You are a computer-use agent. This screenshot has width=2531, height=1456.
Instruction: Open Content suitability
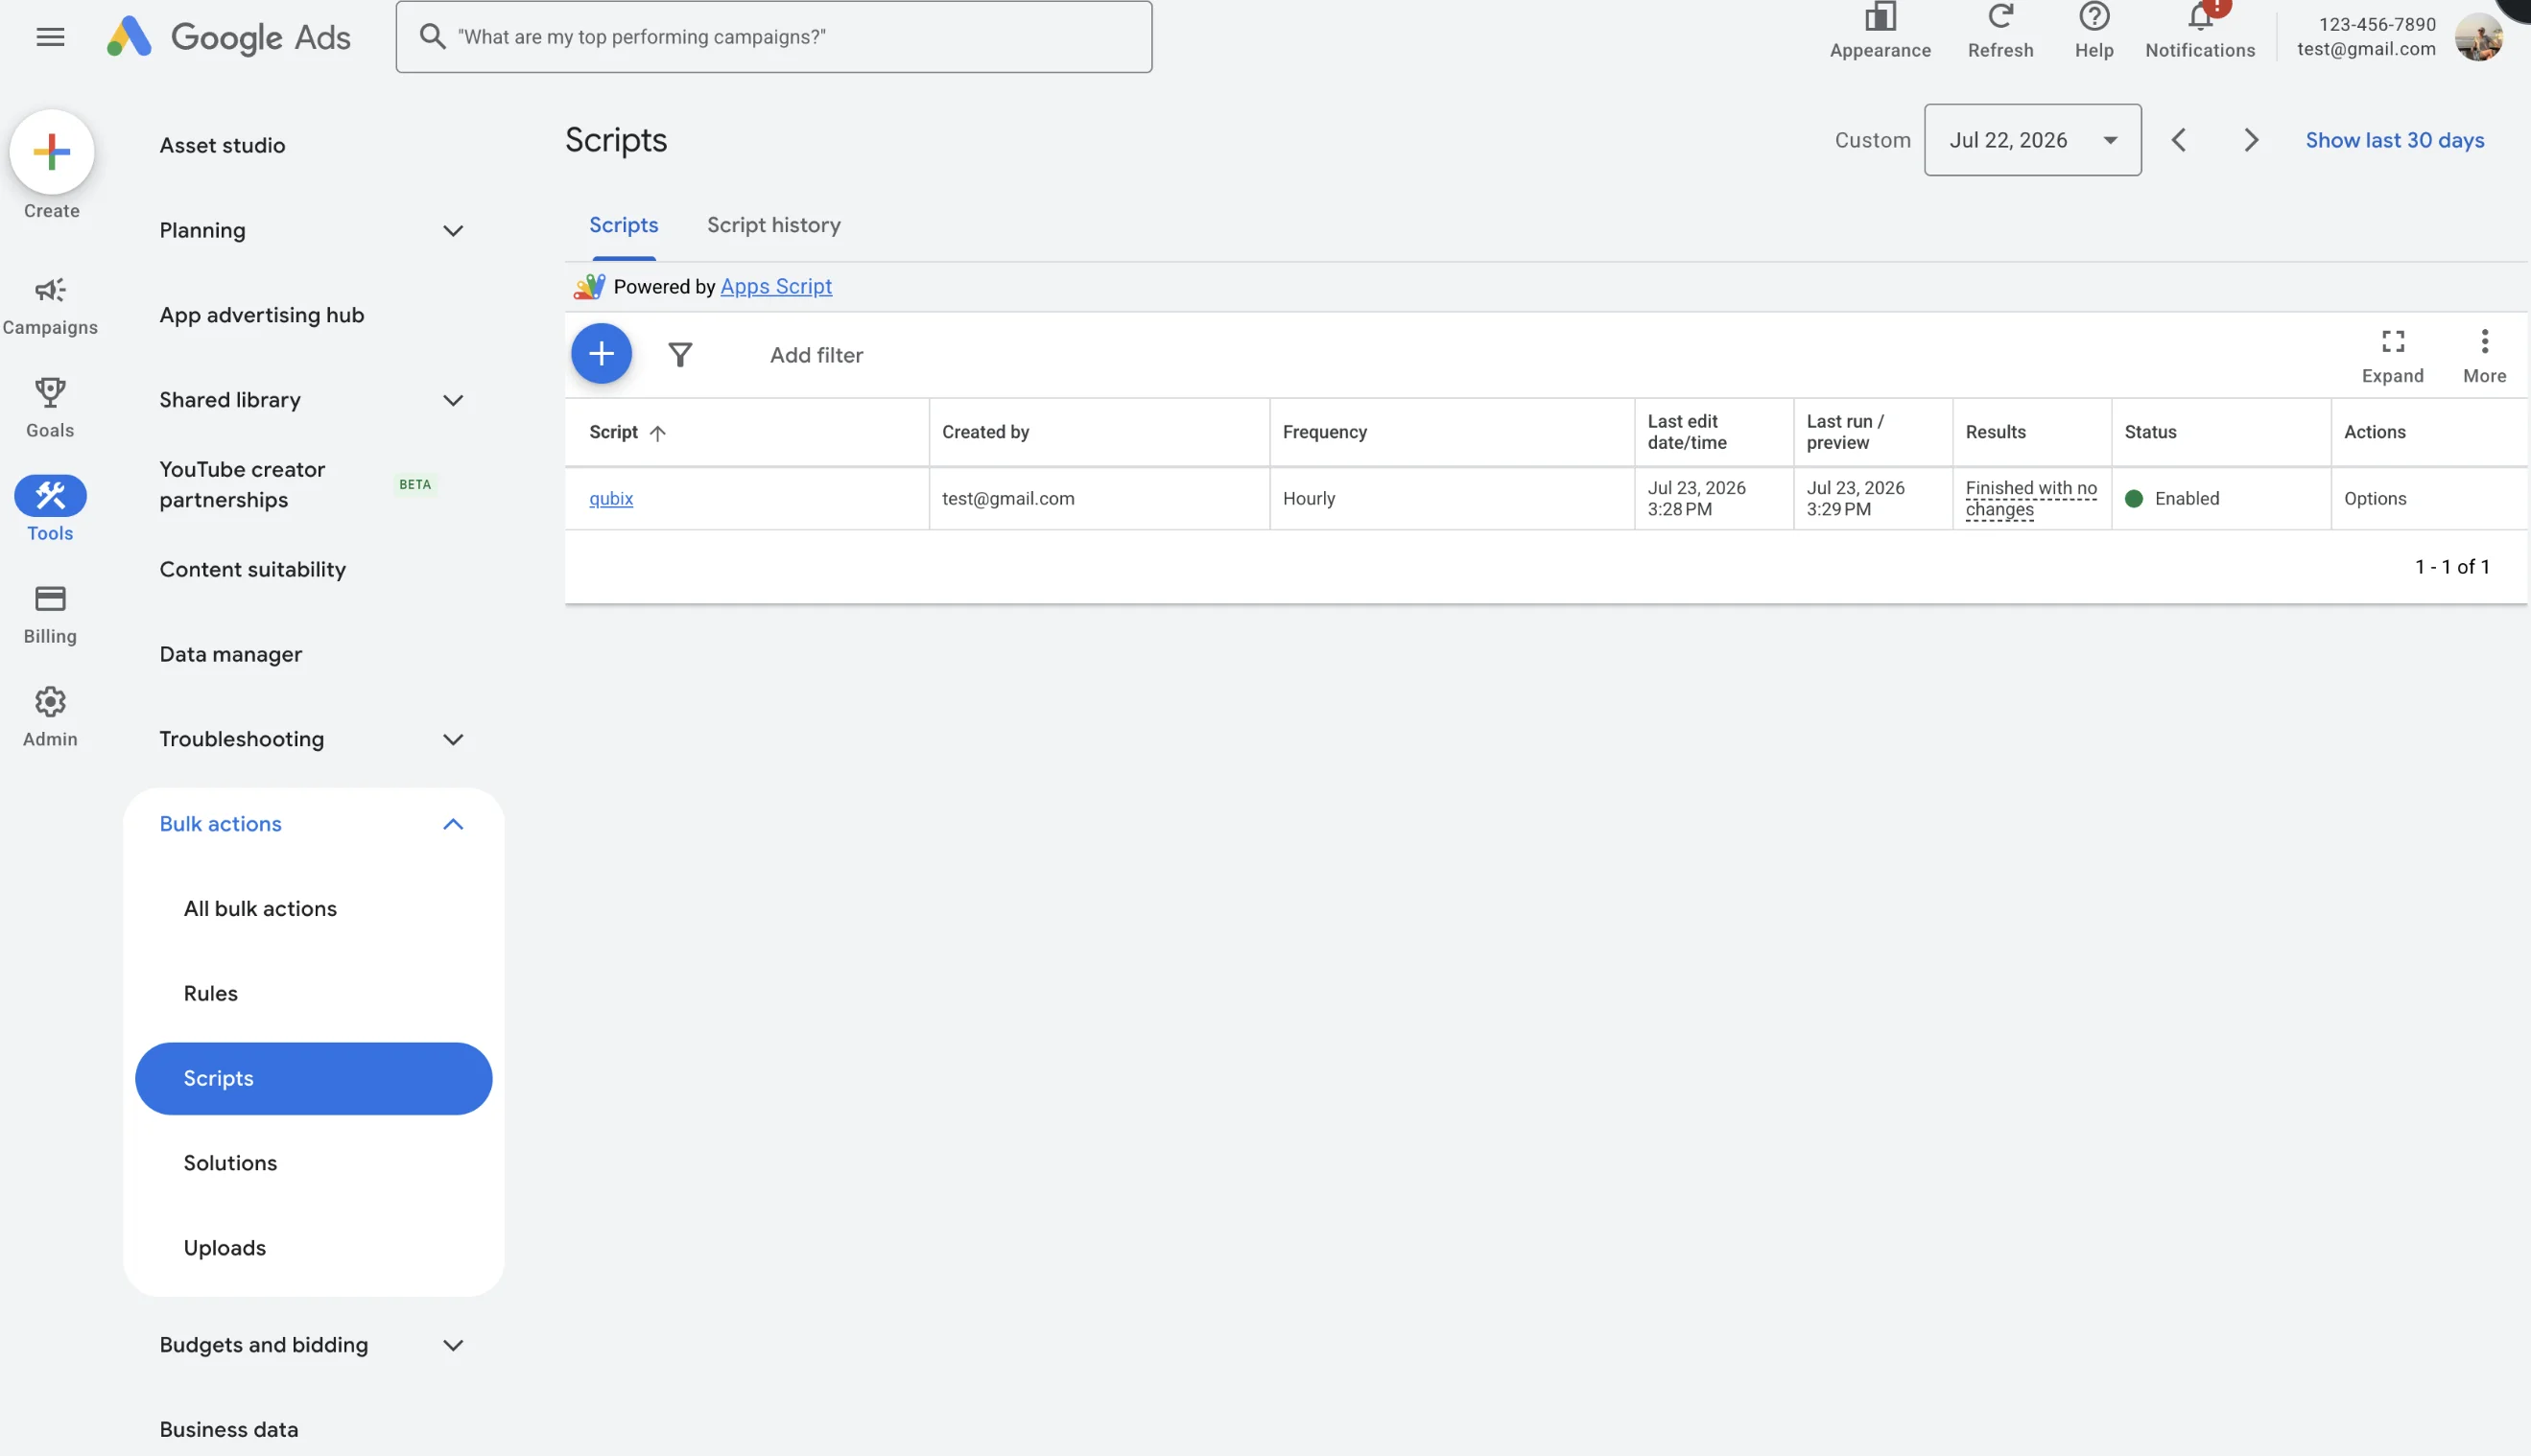pyautogui.click(x=252, y=570)
